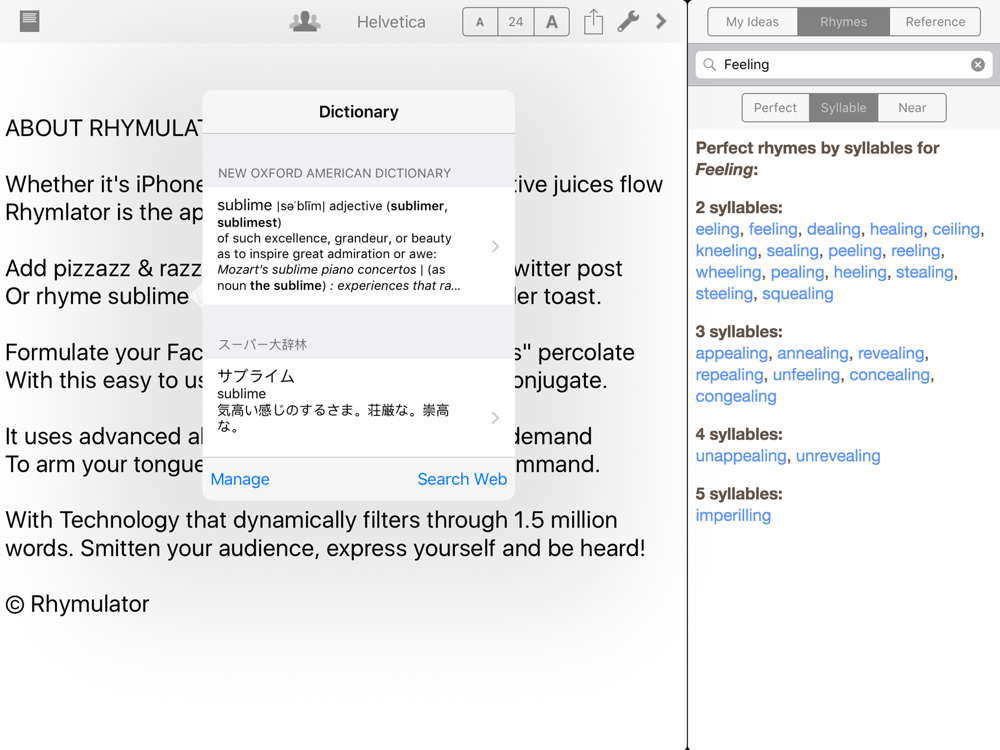Viewport: 1000px width, 750px height.
Task: Tap Search Web in dictionary popup
Action: coord(462,479)
